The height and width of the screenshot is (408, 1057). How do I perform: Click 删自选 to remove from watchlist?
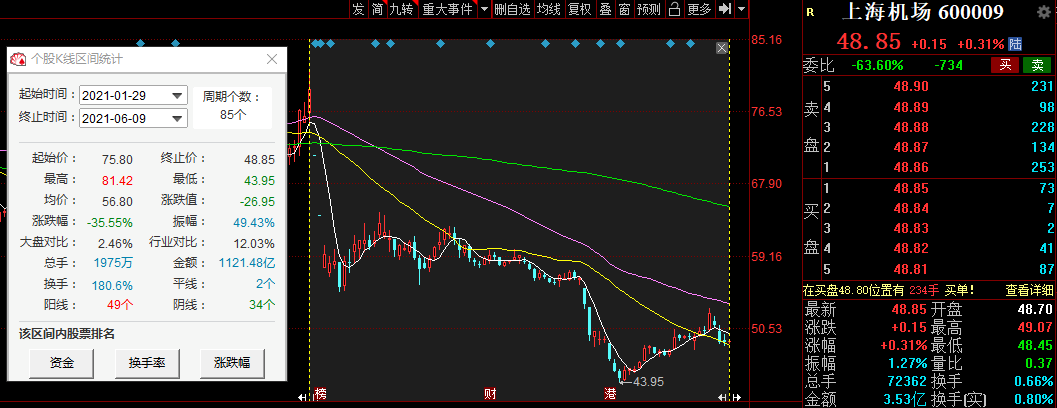click(513, 9)
